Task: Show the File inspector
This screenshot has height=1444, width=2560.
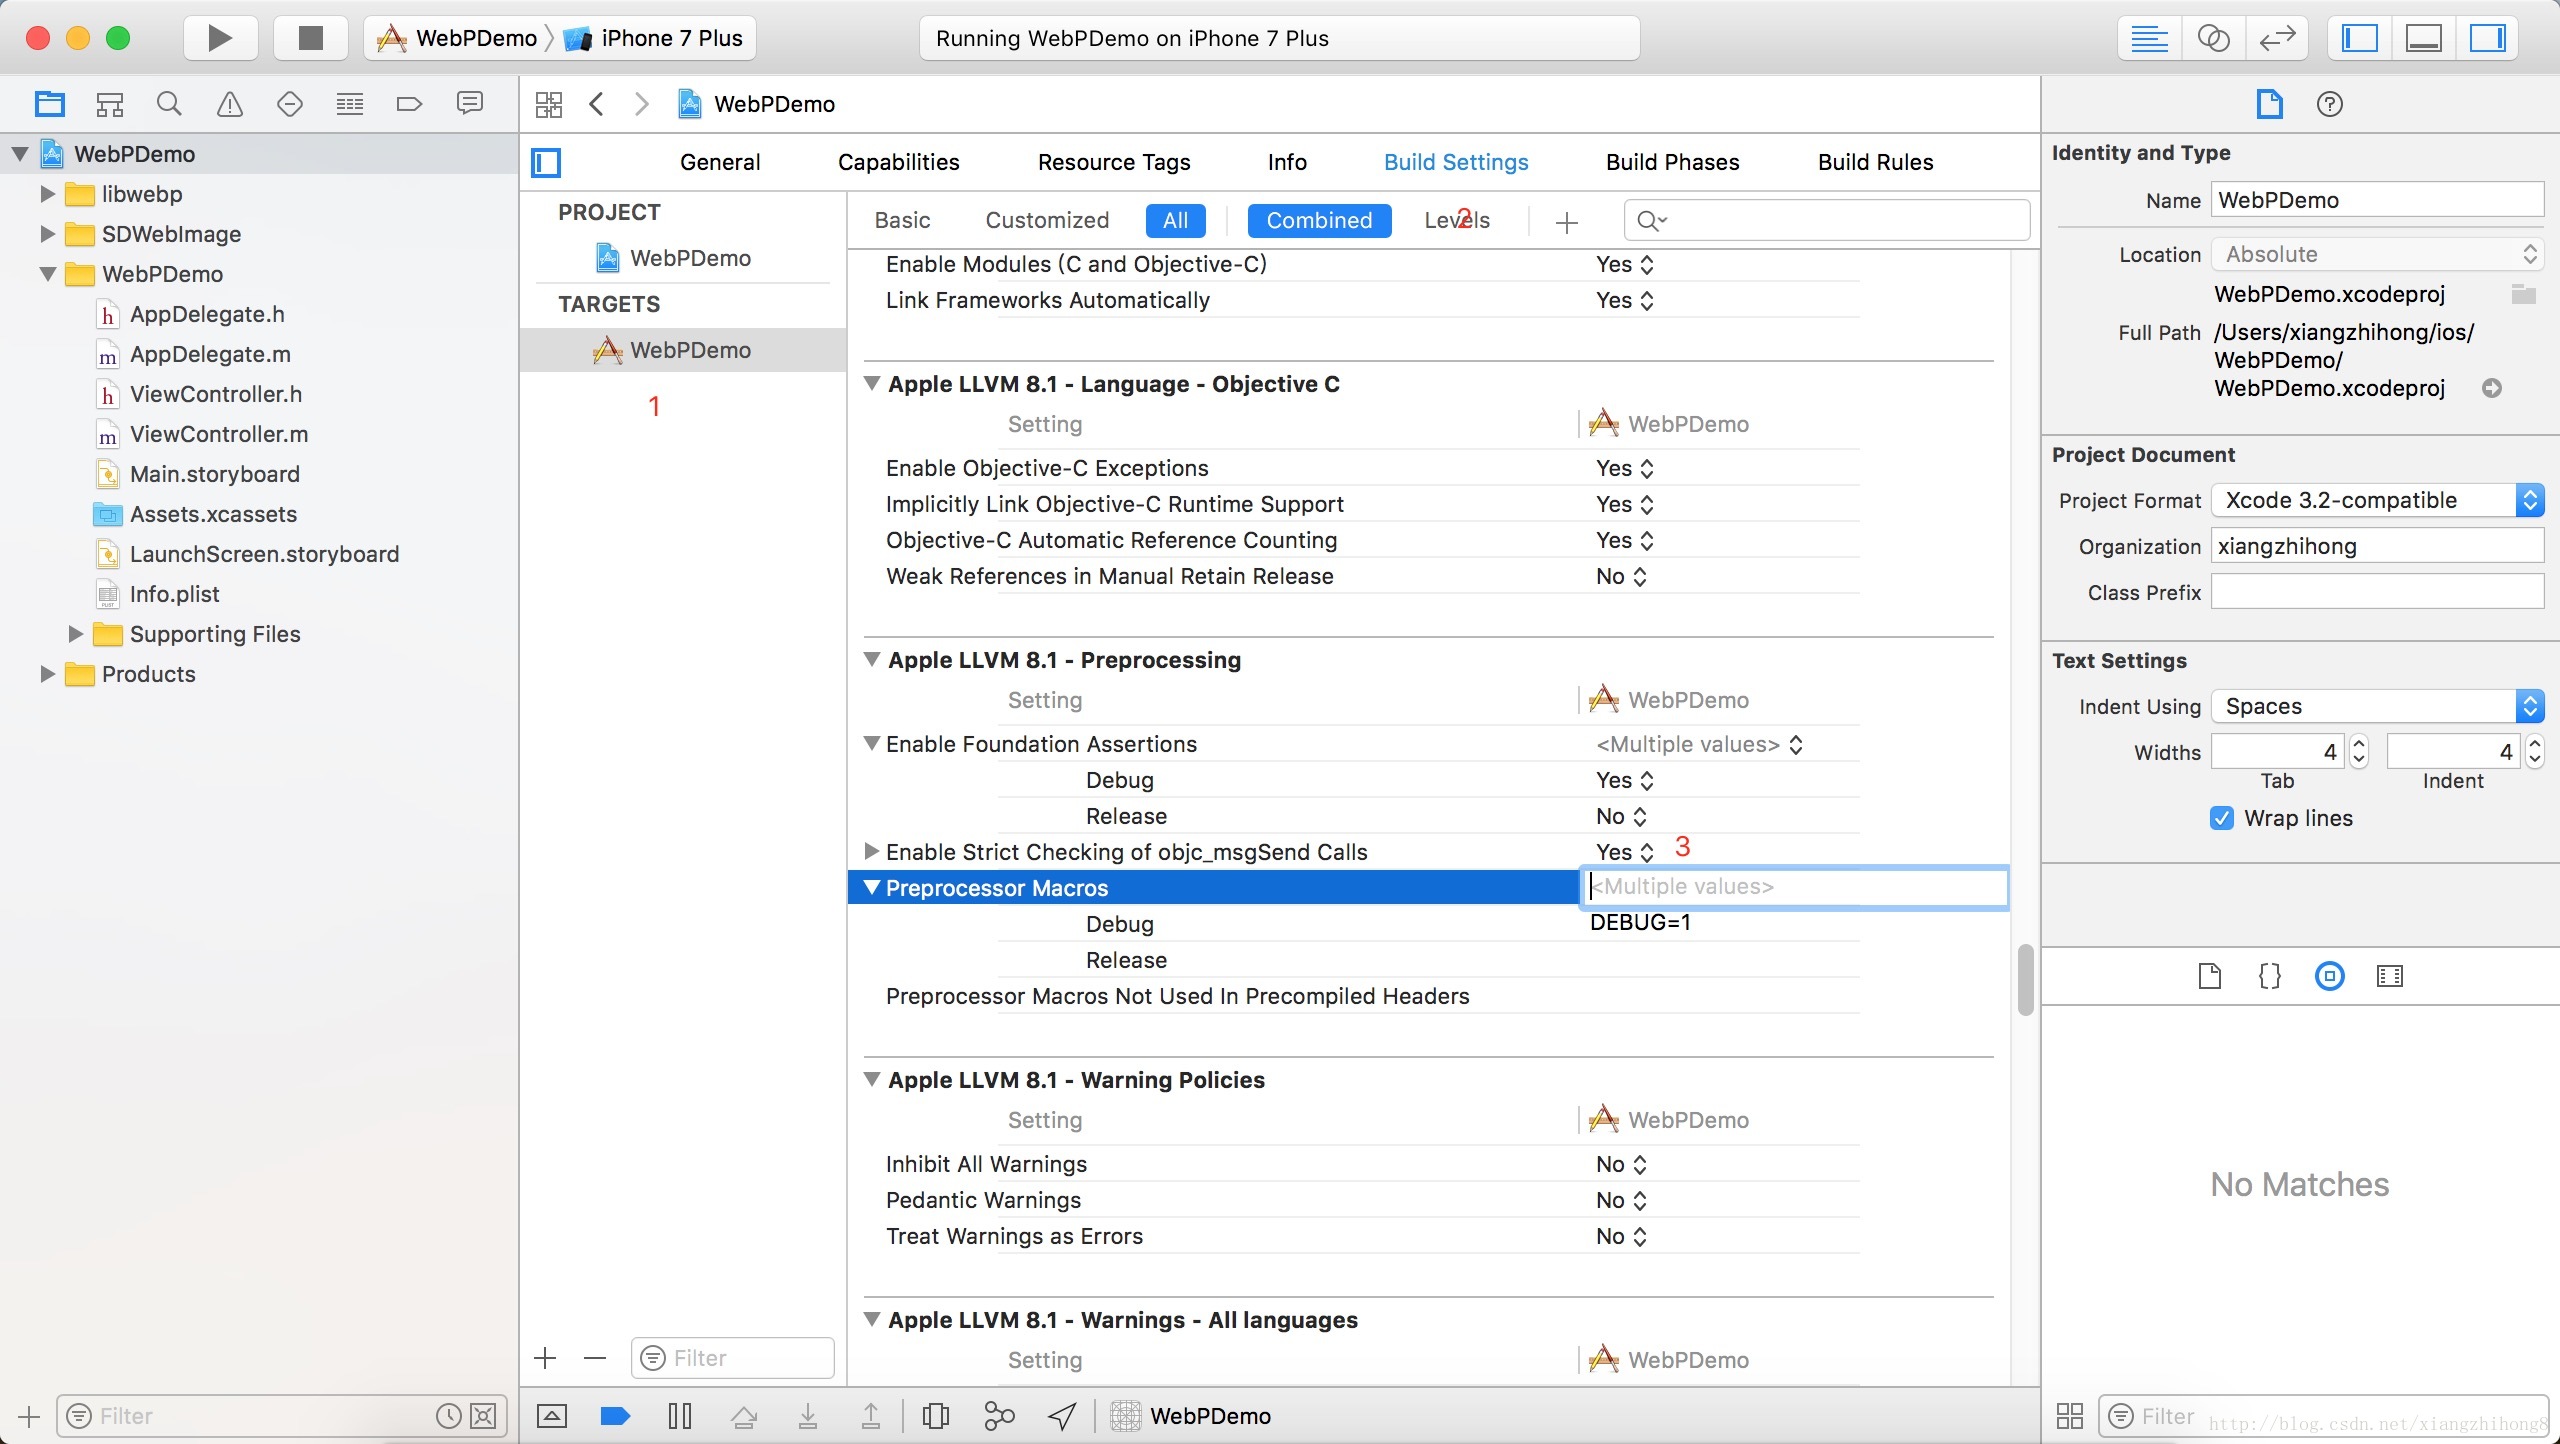Action: [x=2270, y=104]
